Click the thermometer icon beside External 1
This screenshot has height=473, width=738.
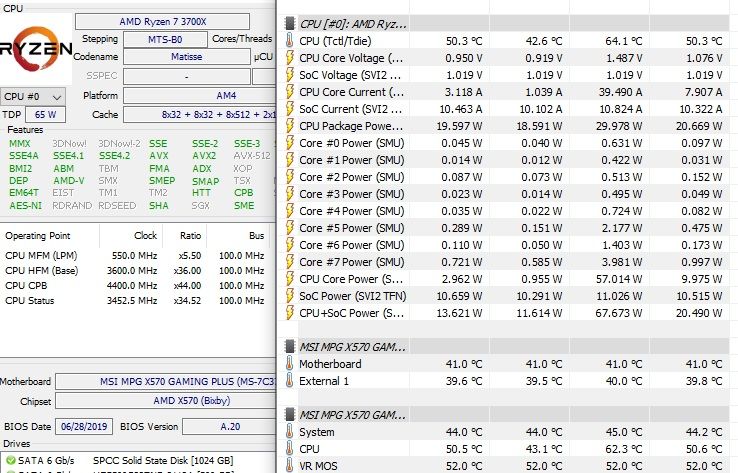[x=290, y=381]
